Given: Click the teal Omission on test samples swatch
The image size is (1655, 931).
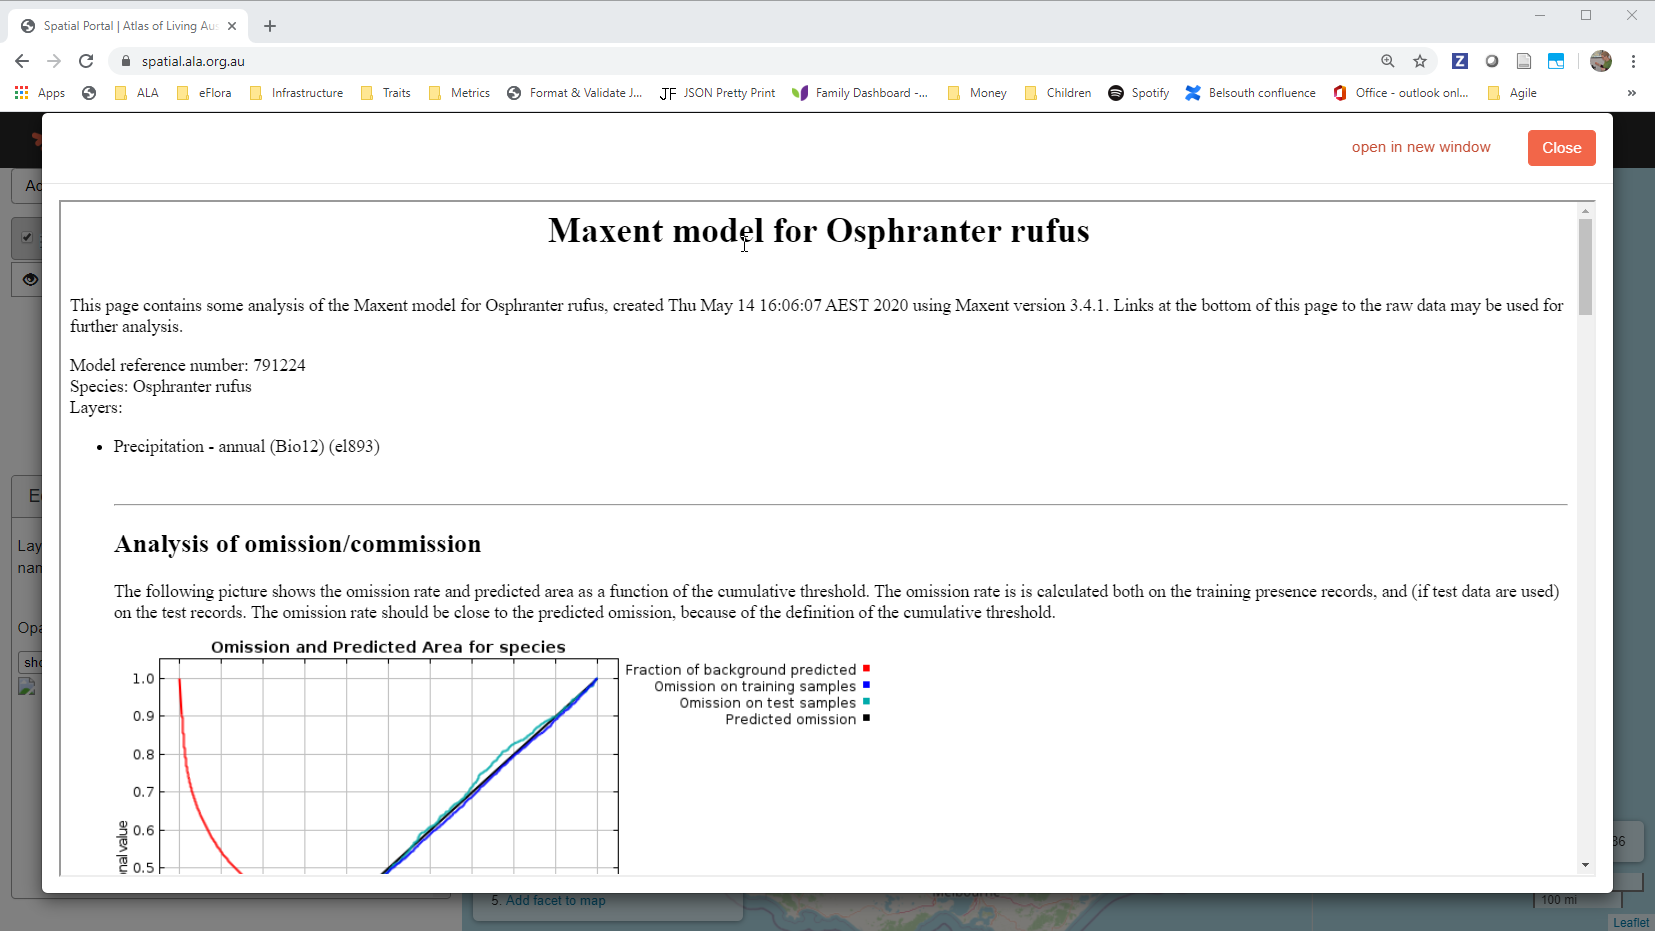Looking at the screenshot, I should 866,701.
